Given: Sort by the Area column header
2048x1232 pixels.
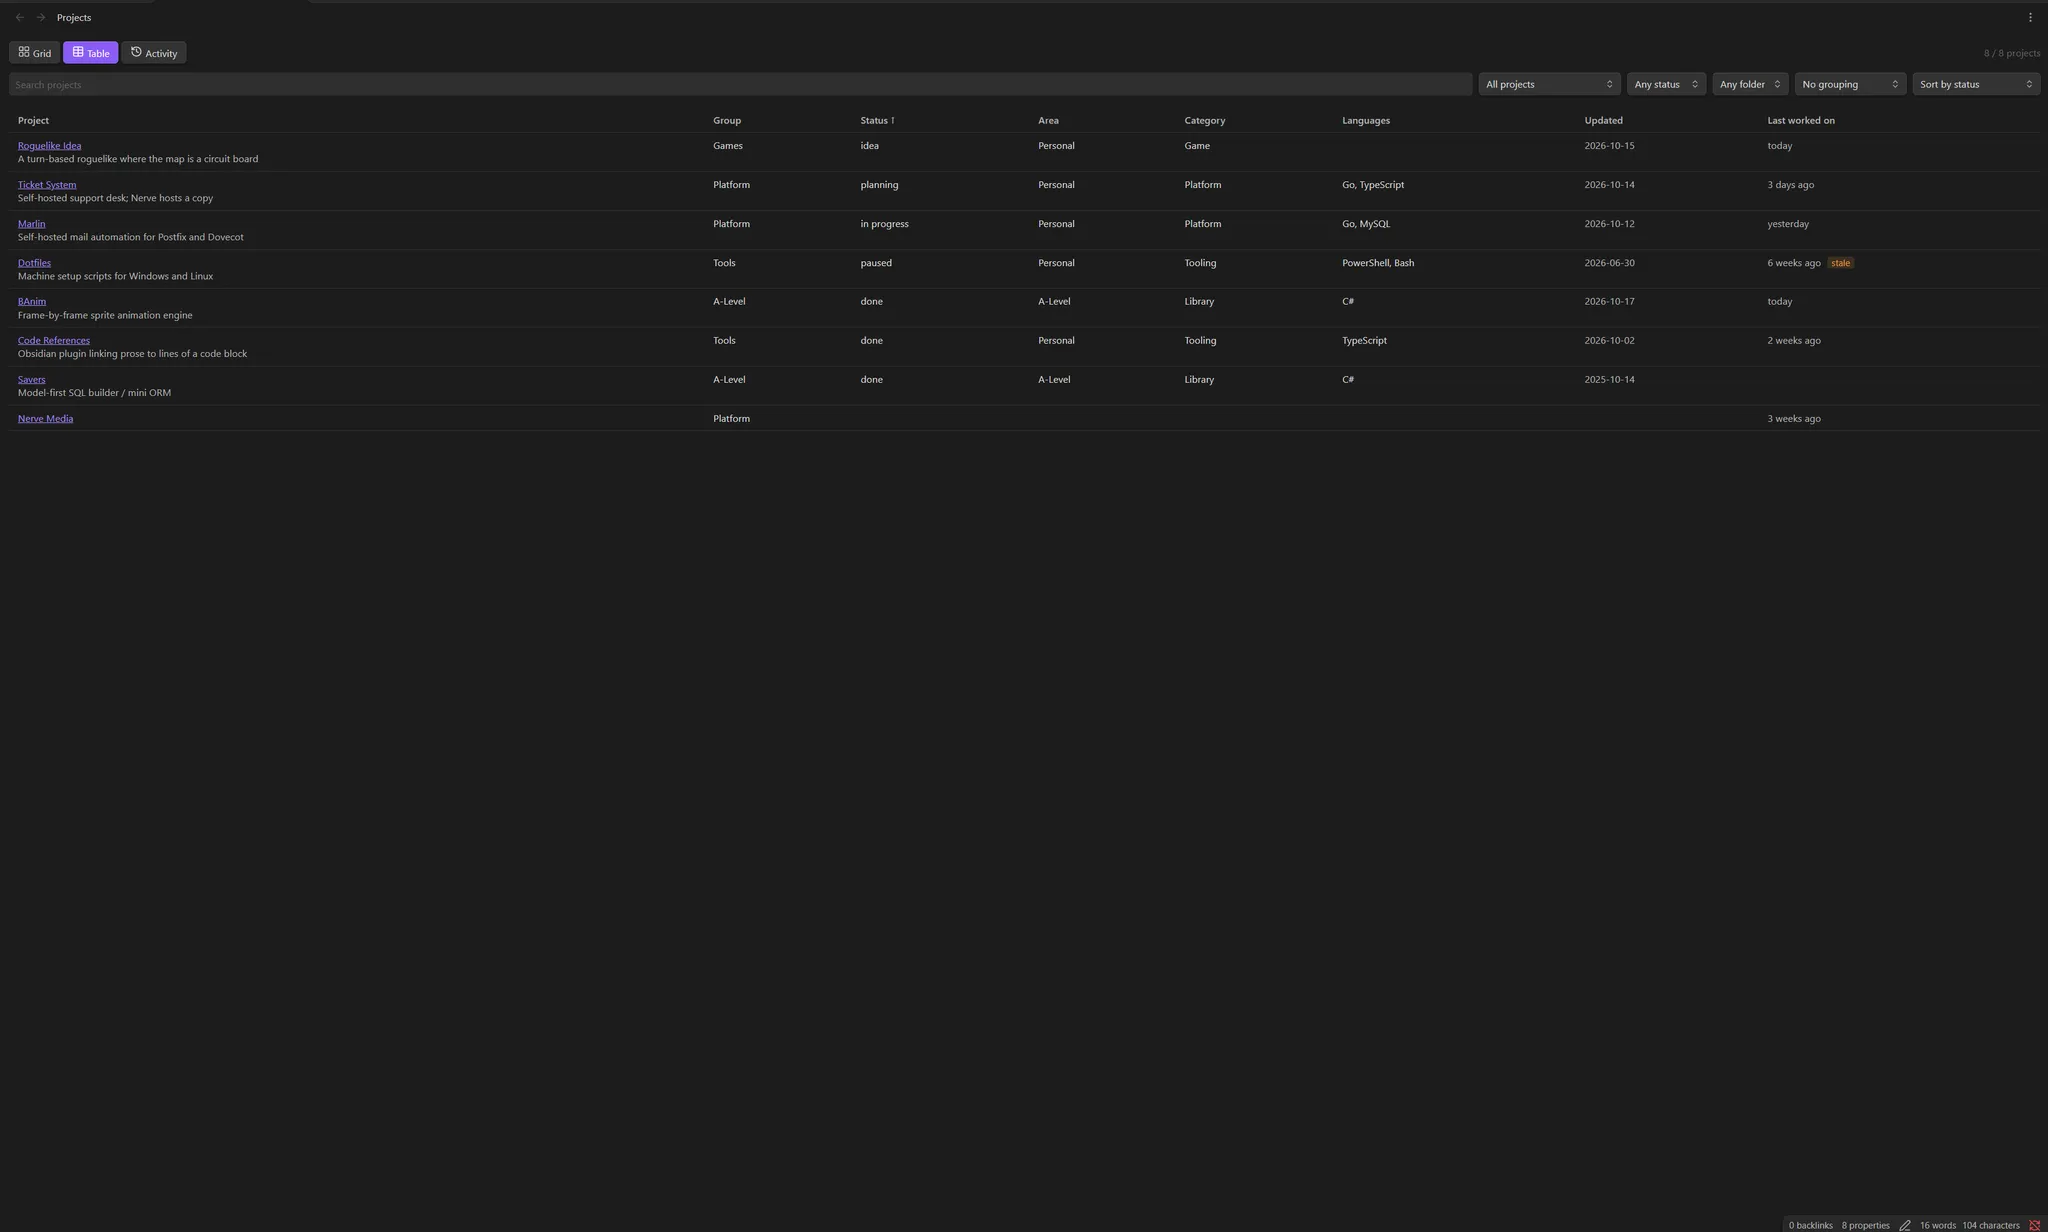Looking at the screenshot, I should (1048, 121).
